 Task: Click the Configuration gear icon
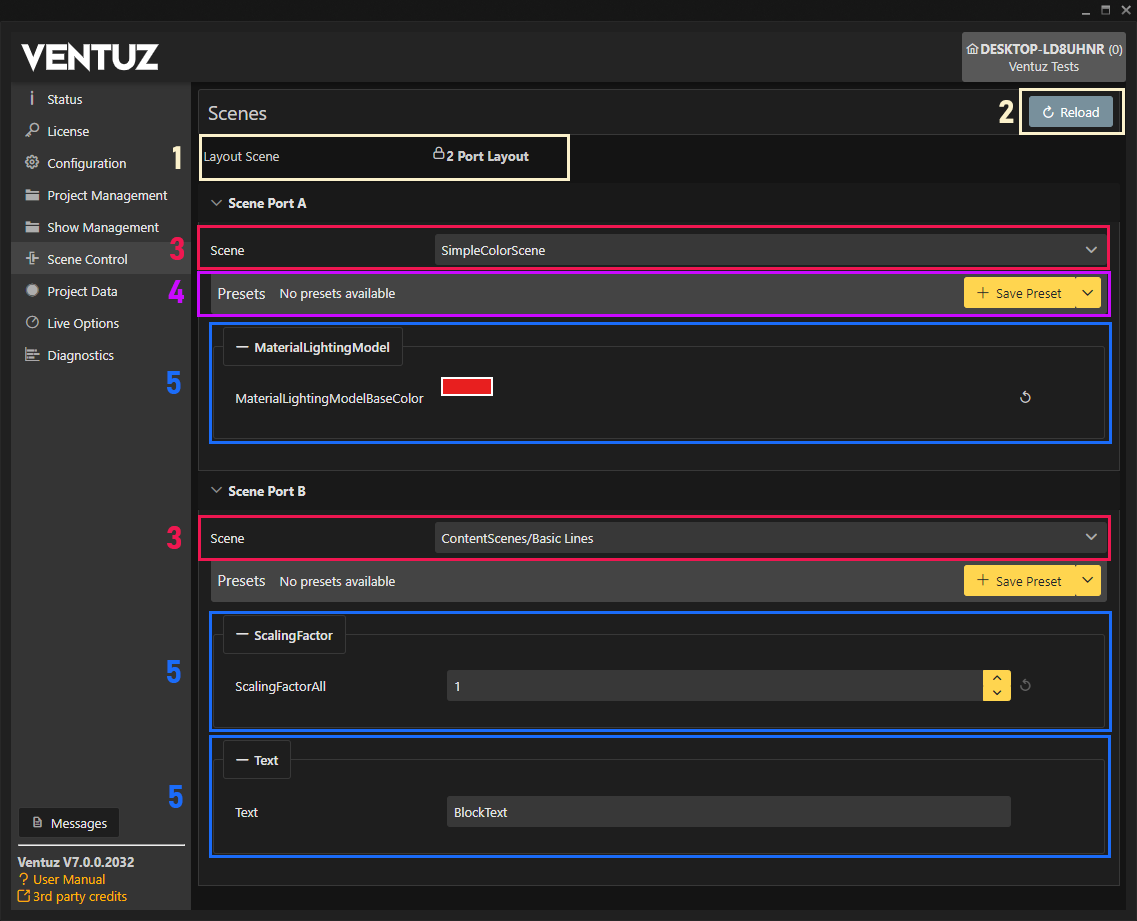(x=32, y=163)
